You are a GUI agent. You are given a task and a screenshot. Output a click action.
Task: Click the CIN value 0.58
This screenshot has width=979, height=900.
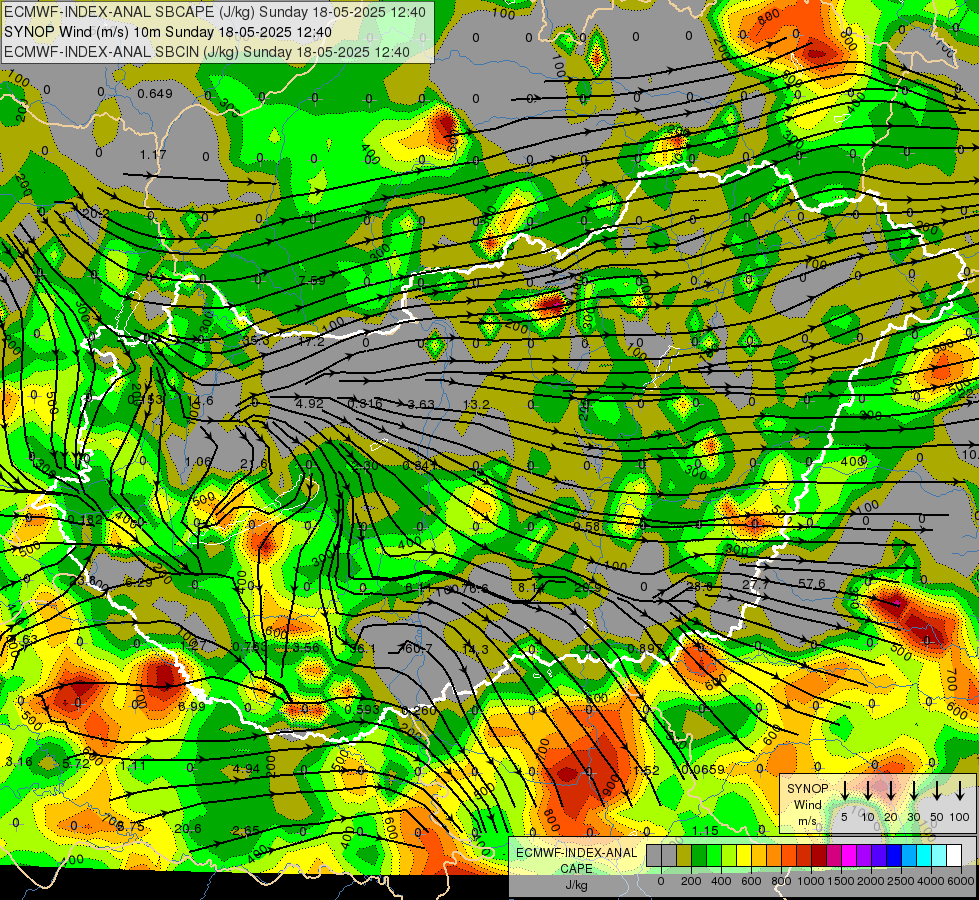[587, 527]
